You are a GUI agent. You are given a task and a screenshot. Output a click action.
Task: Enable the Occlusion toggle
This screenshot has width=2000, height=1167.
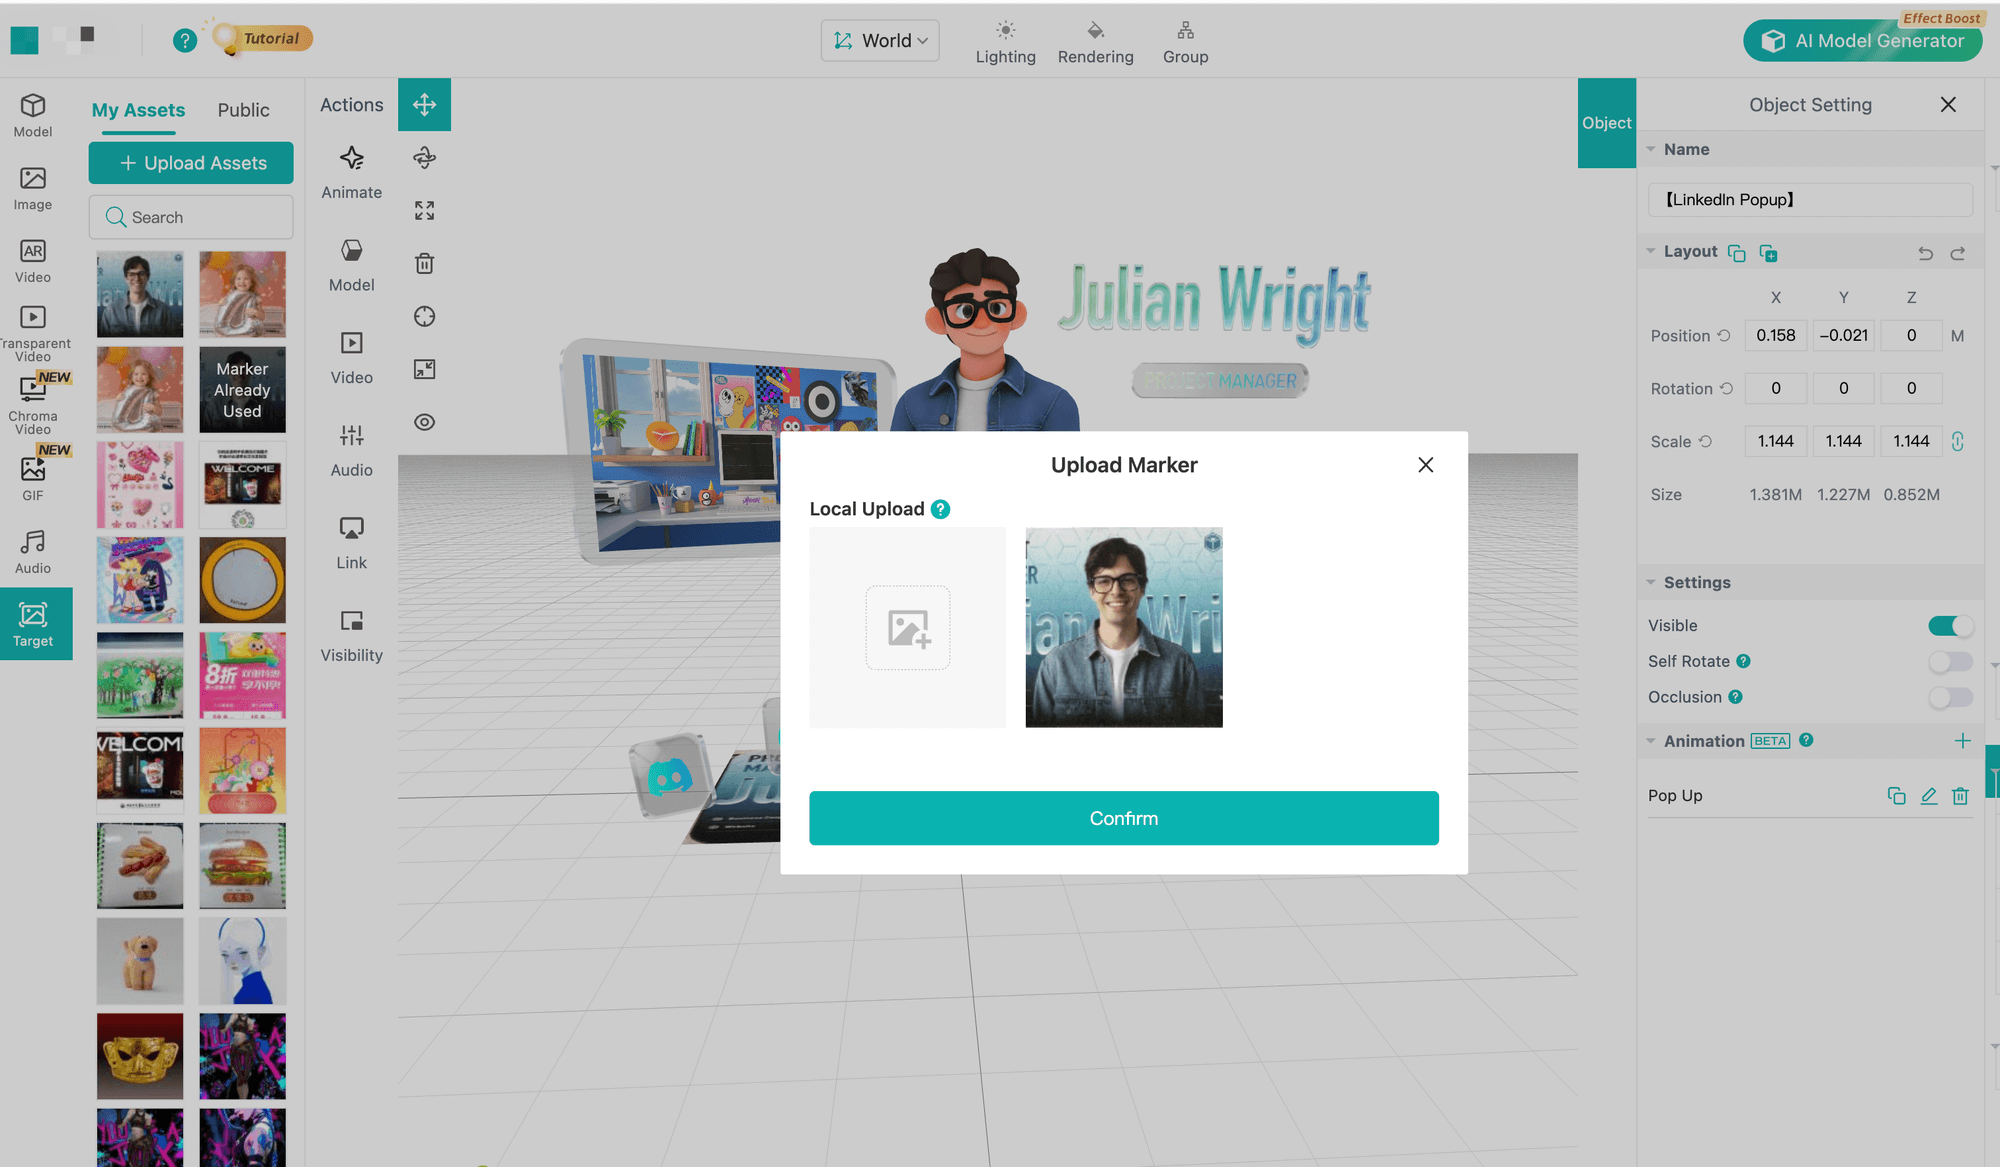click(x=1951, y=697)
